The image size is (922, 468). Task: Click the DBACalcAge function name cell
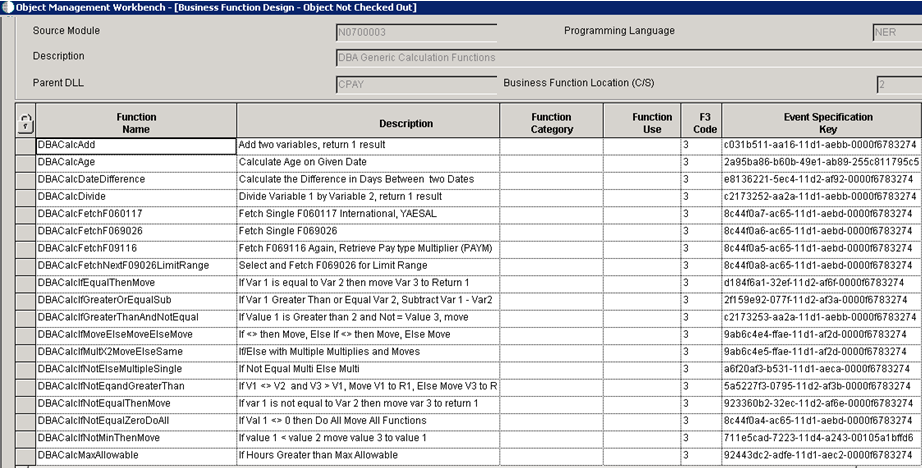[x=136, y=163]
